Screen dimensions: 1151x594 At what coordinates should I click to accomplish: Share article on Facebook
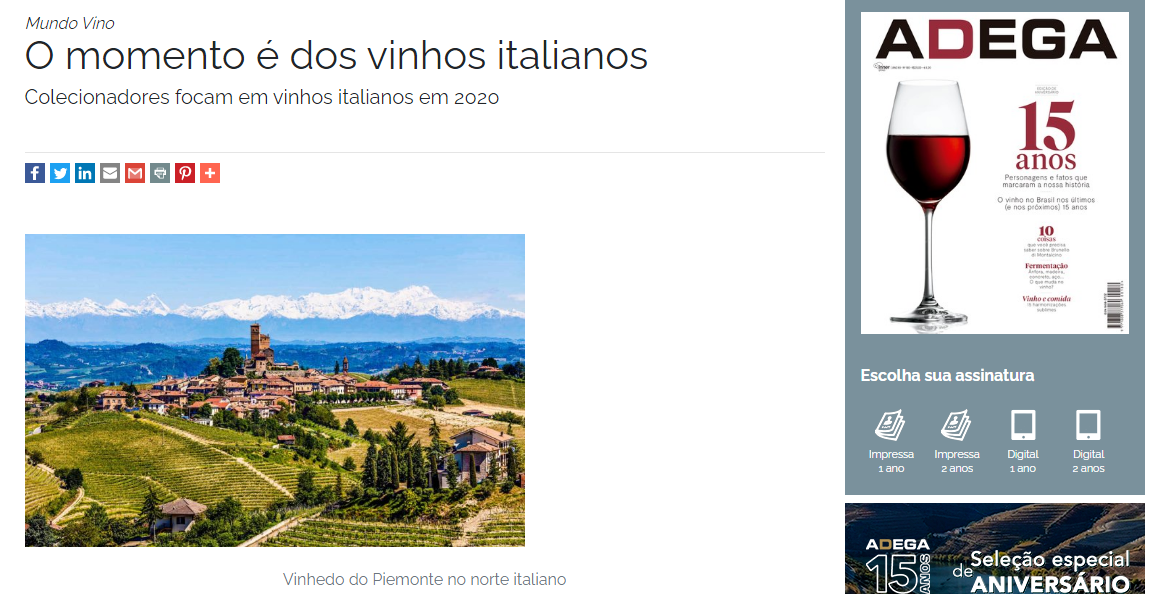pos(35,173)
